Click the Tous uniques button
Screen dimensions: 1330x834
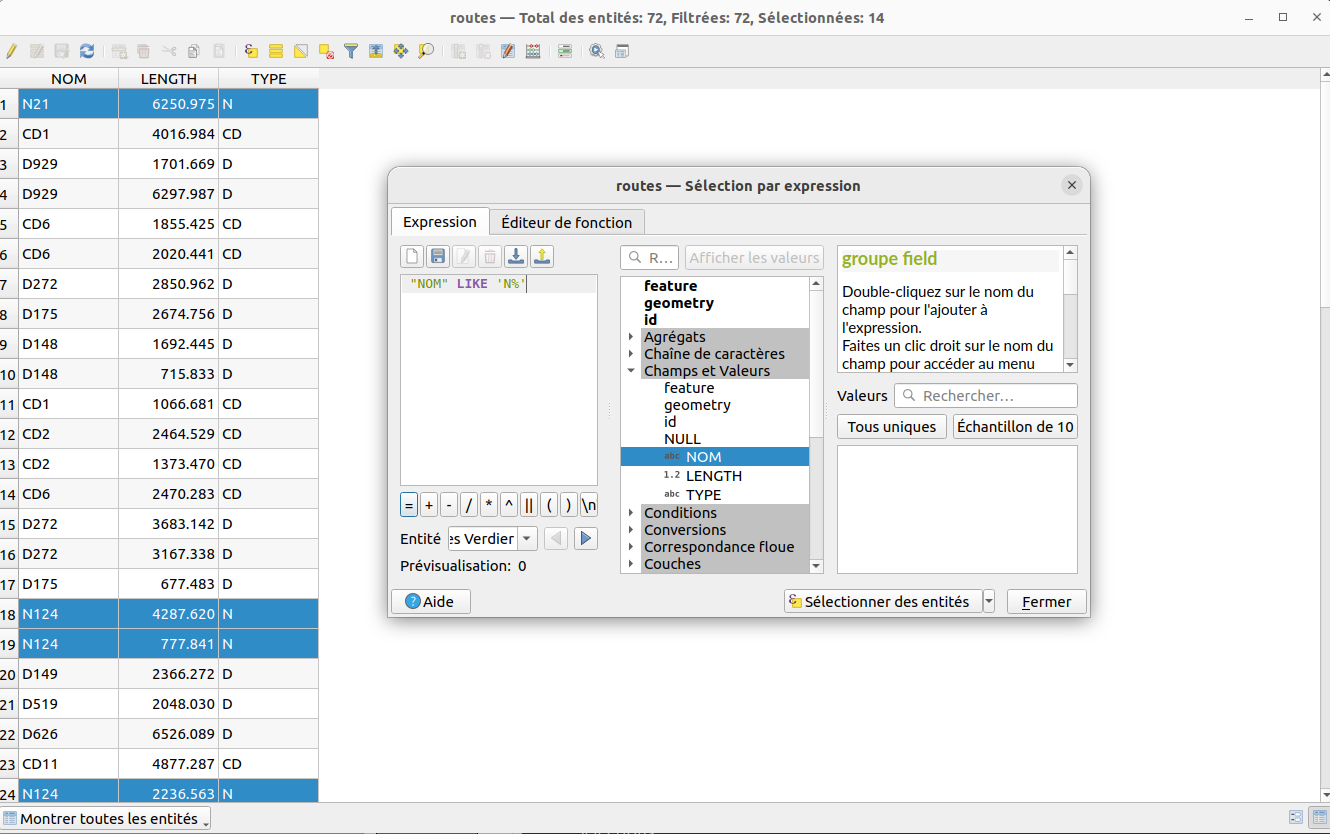[x=892, y=427]
